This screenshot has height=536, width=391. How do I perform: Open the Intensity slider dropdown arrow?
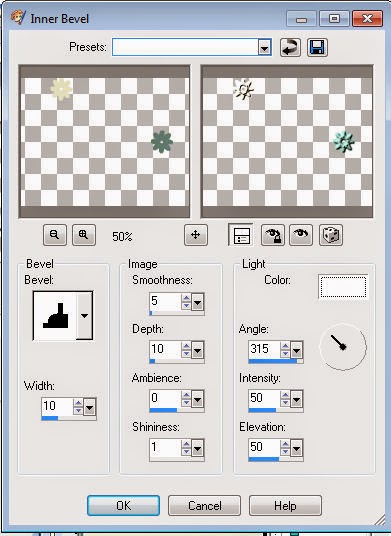pos(296,399)
